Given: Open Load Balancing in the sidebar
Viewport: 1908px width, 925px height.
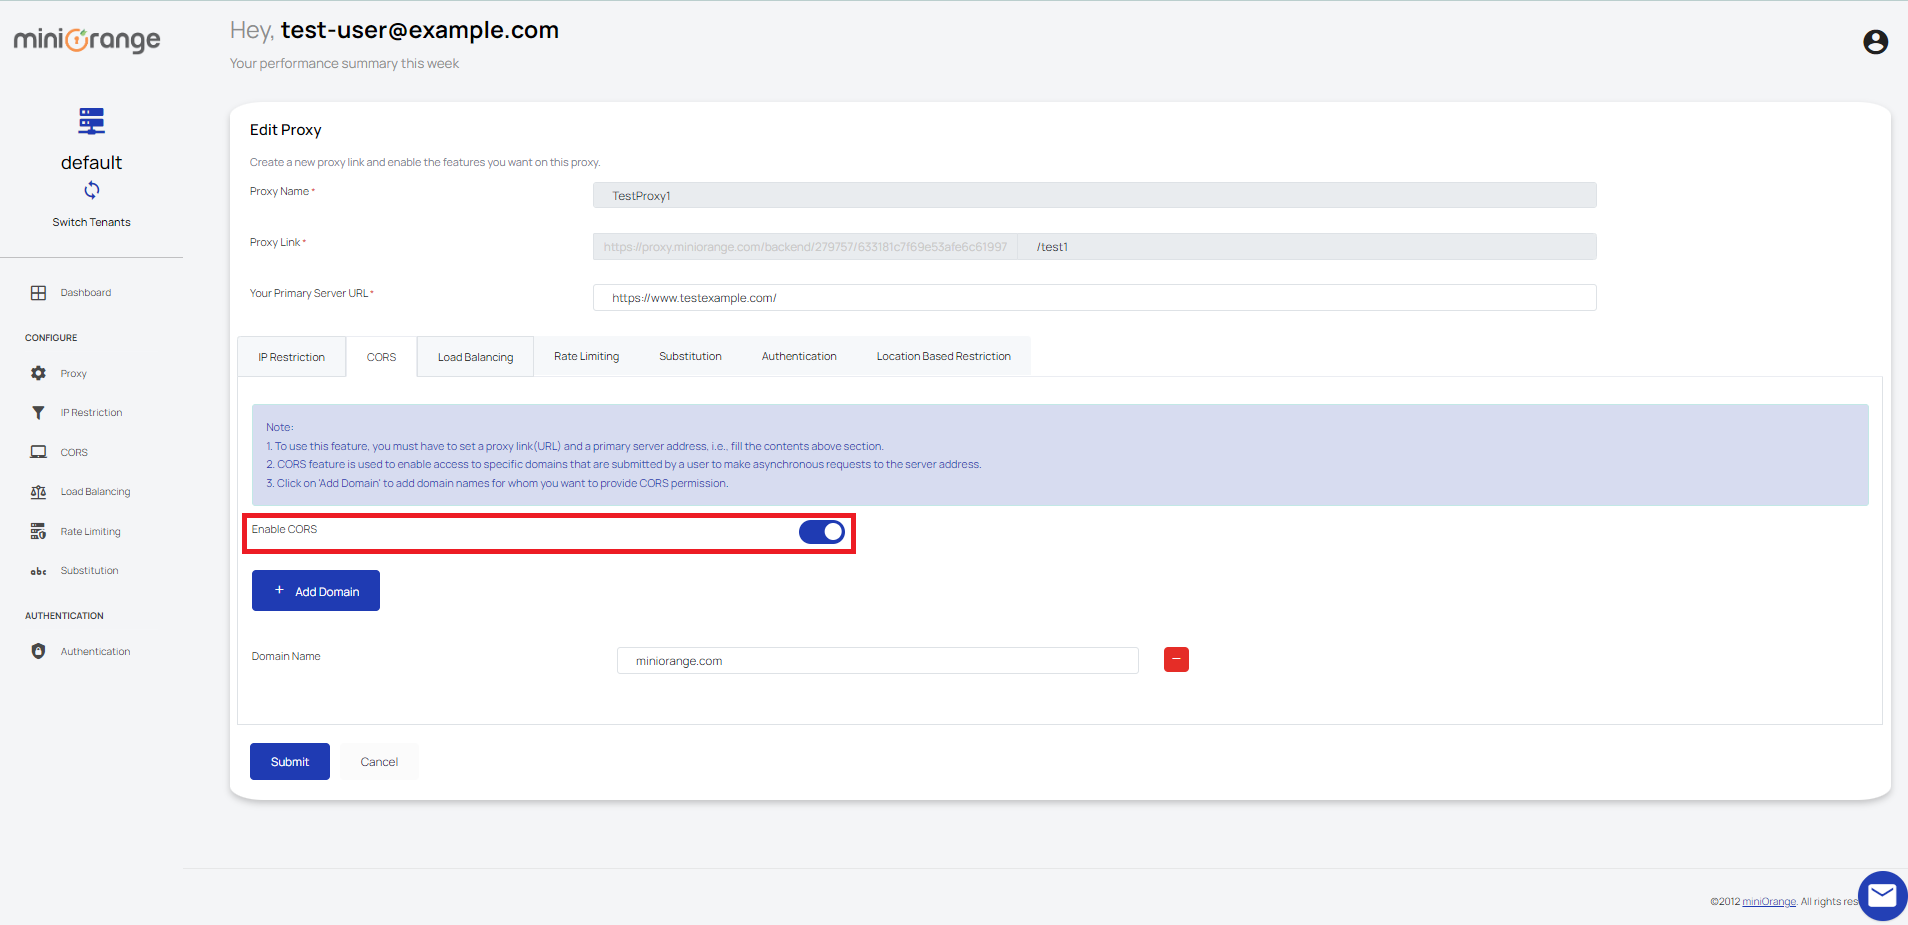Looking at the screenshot, I should (x=95, y=492).
